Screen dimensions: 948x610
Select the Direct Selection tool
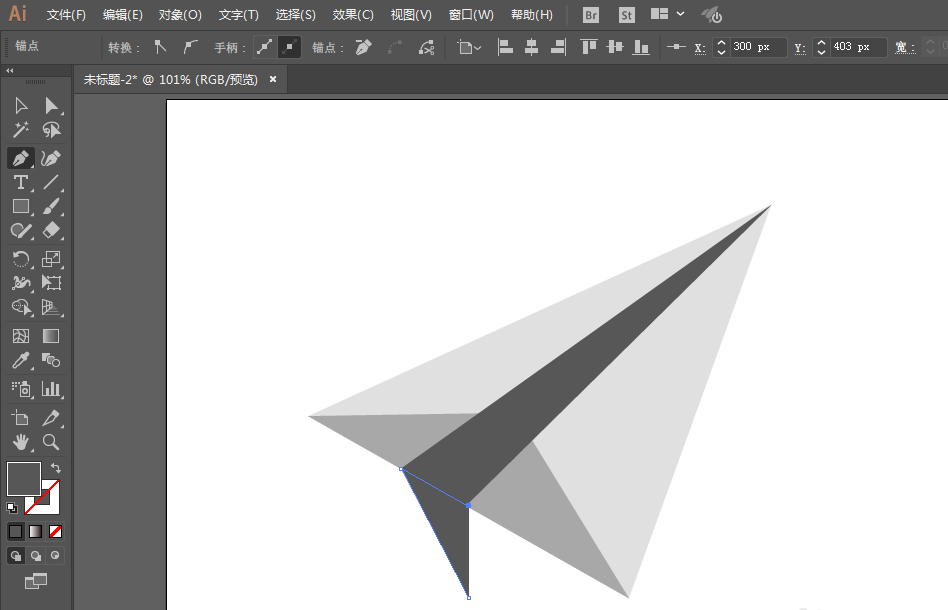[x=51, y=105]
